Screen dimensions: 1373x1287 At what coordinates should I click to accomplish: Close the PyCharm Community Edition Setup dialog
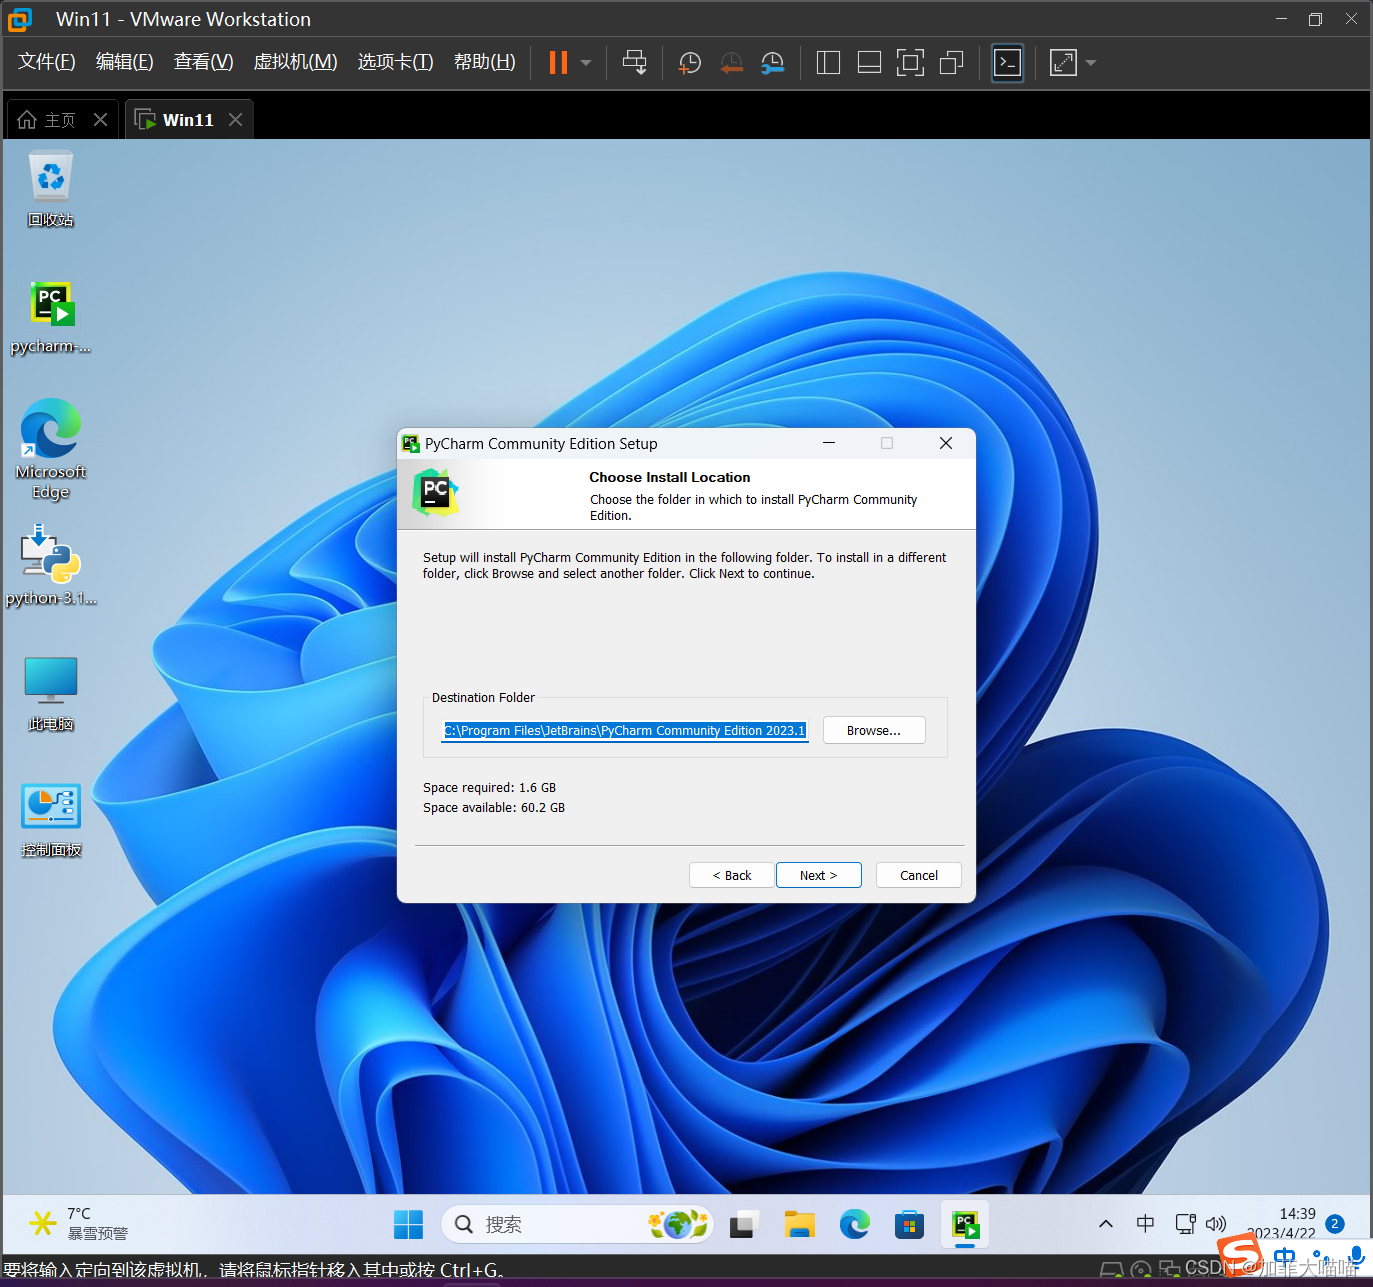coord(946,443)
